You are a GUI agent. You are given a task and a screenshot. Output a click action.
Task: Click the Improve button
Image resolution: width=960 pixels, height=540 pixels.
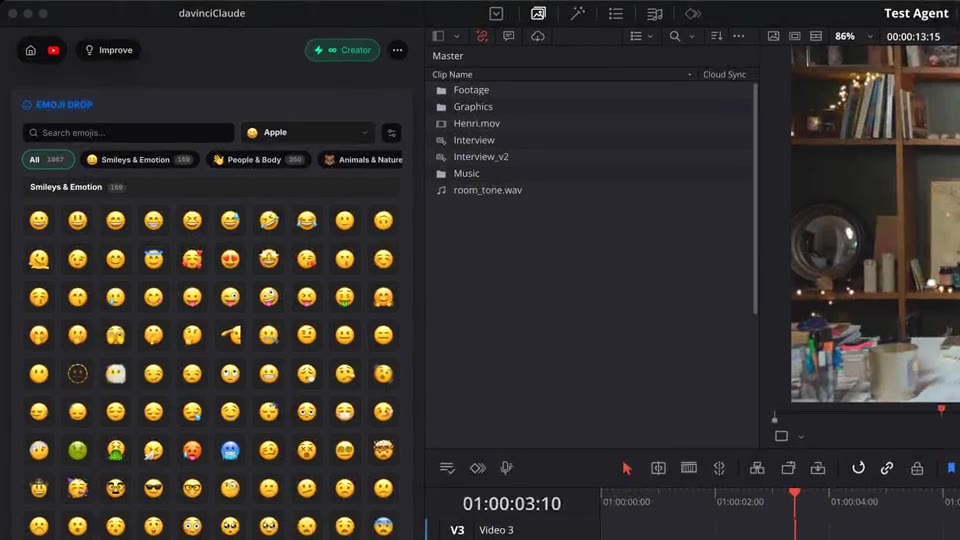[x=108, y=50]
